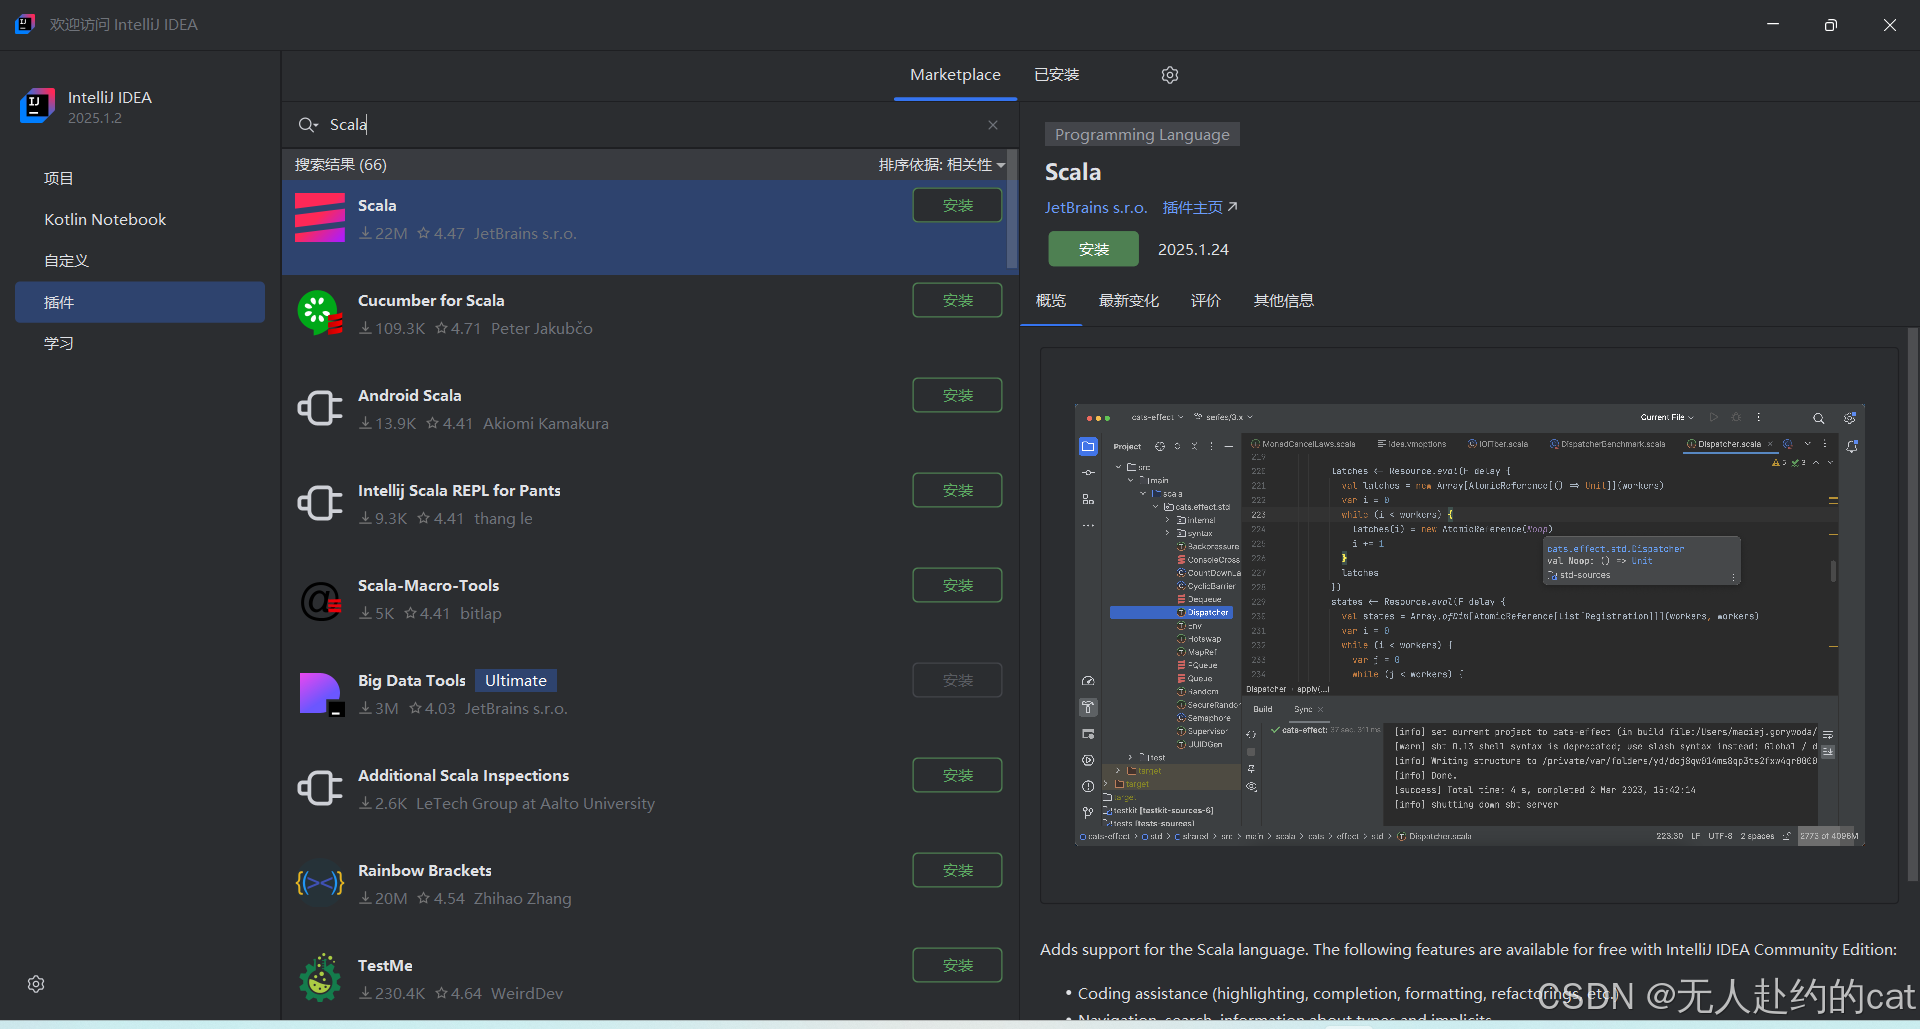The width and height of the screenshot is (1920, 1029).
Task: Click into the plugin search field
Action: point(650,125)
